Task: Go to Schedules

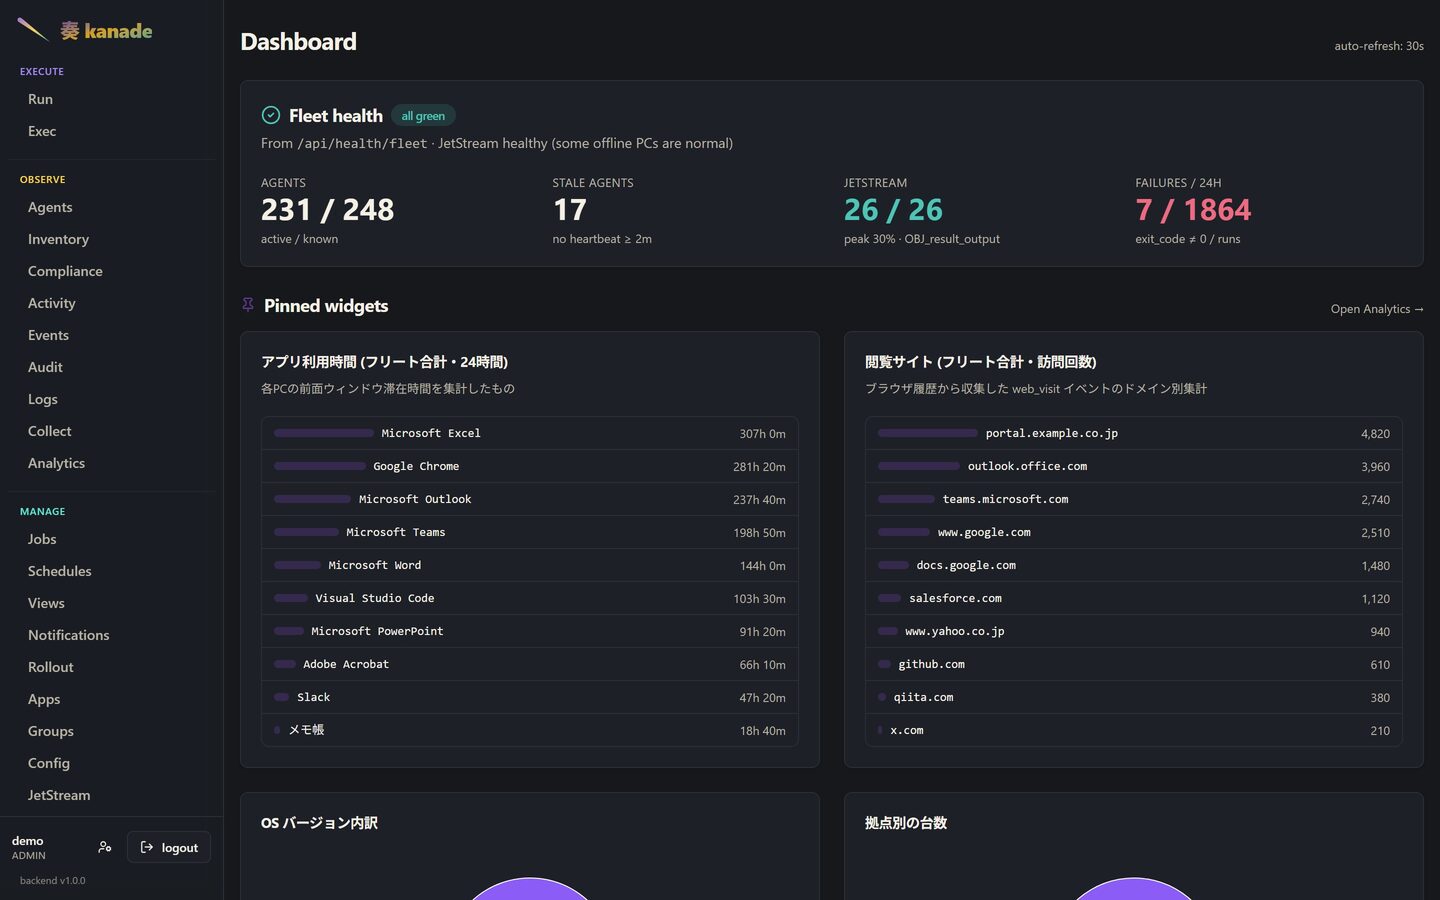Action: pyautogui.click(x=112, y=571)
